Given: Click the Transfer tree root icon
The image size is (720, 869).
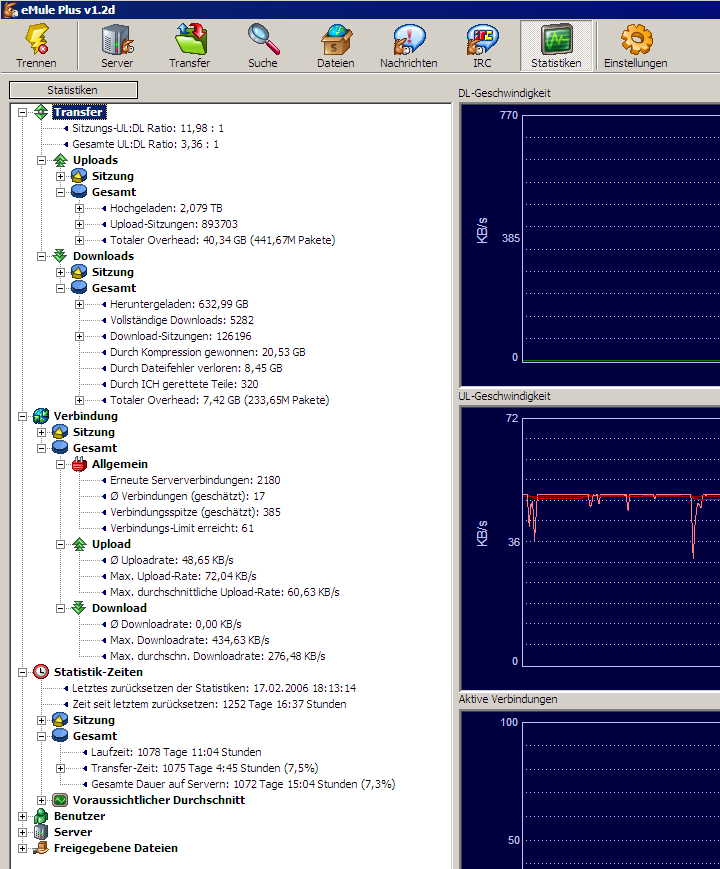Looking at the screenshot, I should click(x=41, y=112).
